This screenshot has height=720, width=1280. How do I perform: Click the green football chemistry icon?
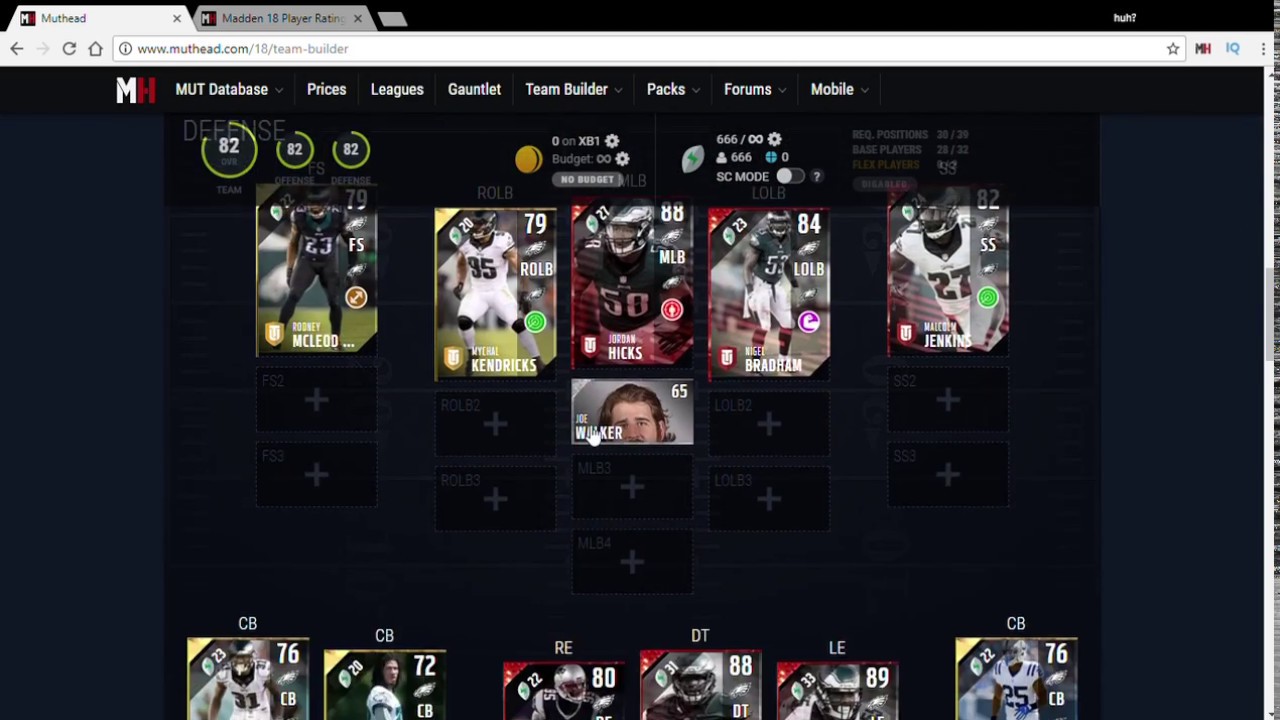click(x=692, y=159)
